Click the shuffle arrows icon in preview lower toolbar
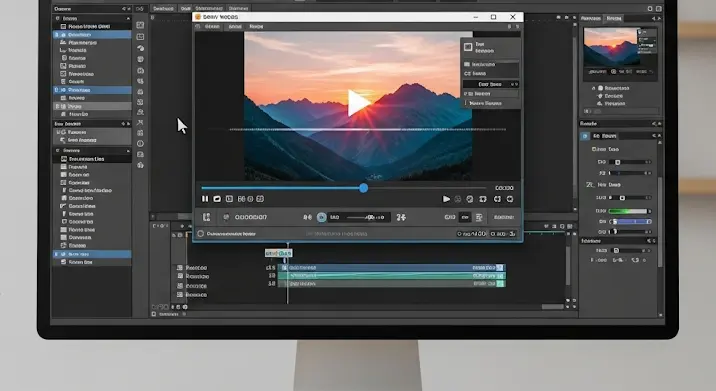Screen dimensions: 716x391 tap(401, 217)
